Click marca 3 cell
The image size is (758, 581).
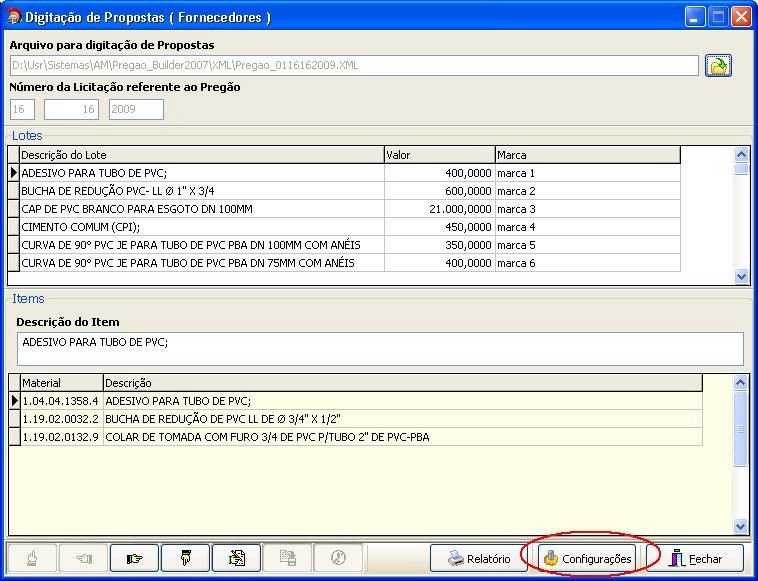[x=588, y=209]
